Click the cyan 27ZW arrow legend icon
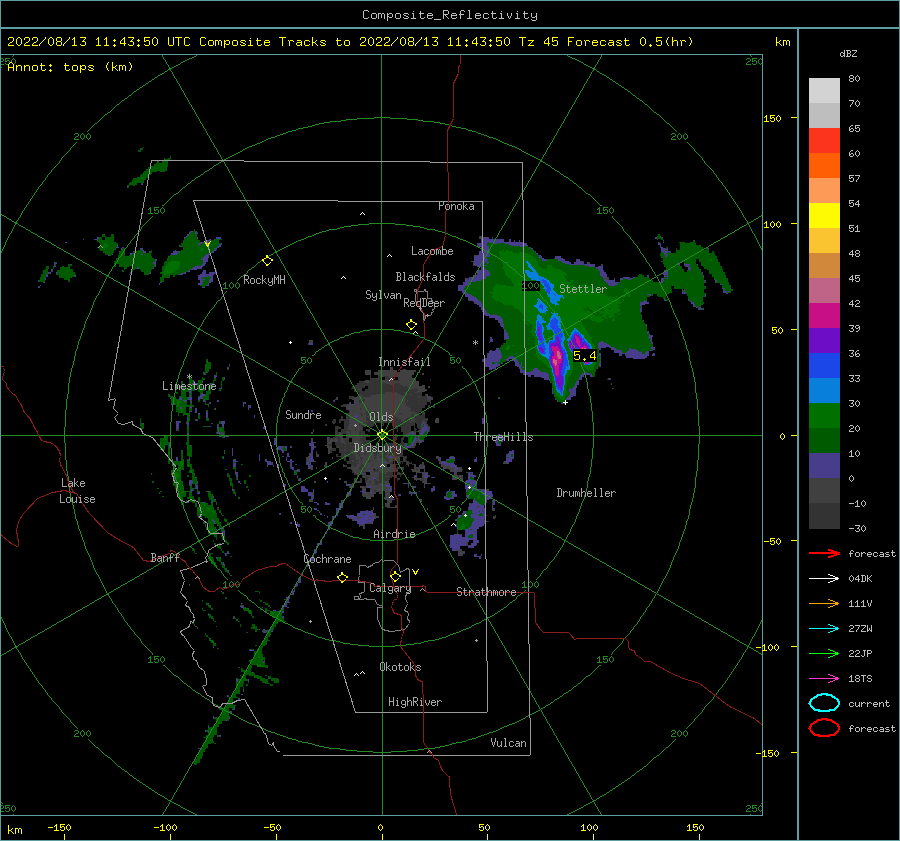The height and width of the screenshot is (841, 900). click(824, 629)
